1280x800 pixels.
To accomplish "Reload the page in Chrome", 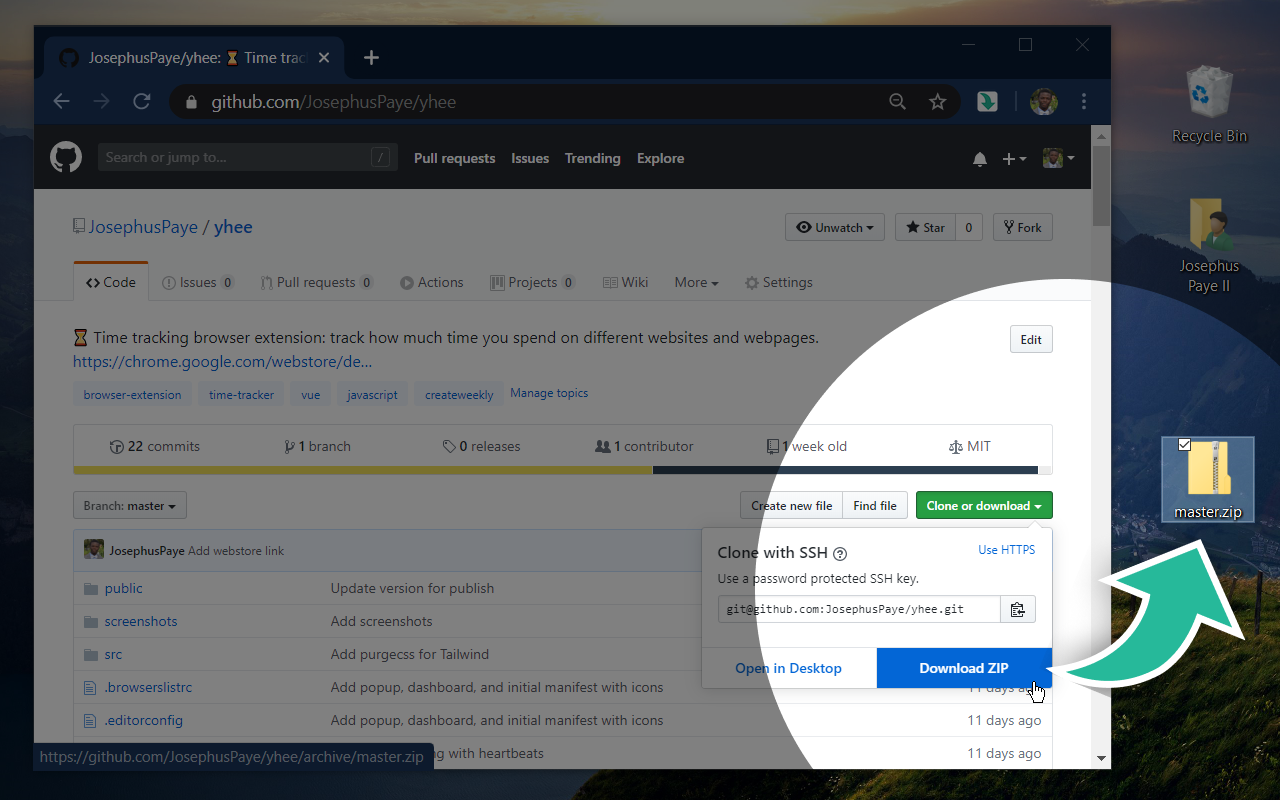I will (x=142, y=102).
